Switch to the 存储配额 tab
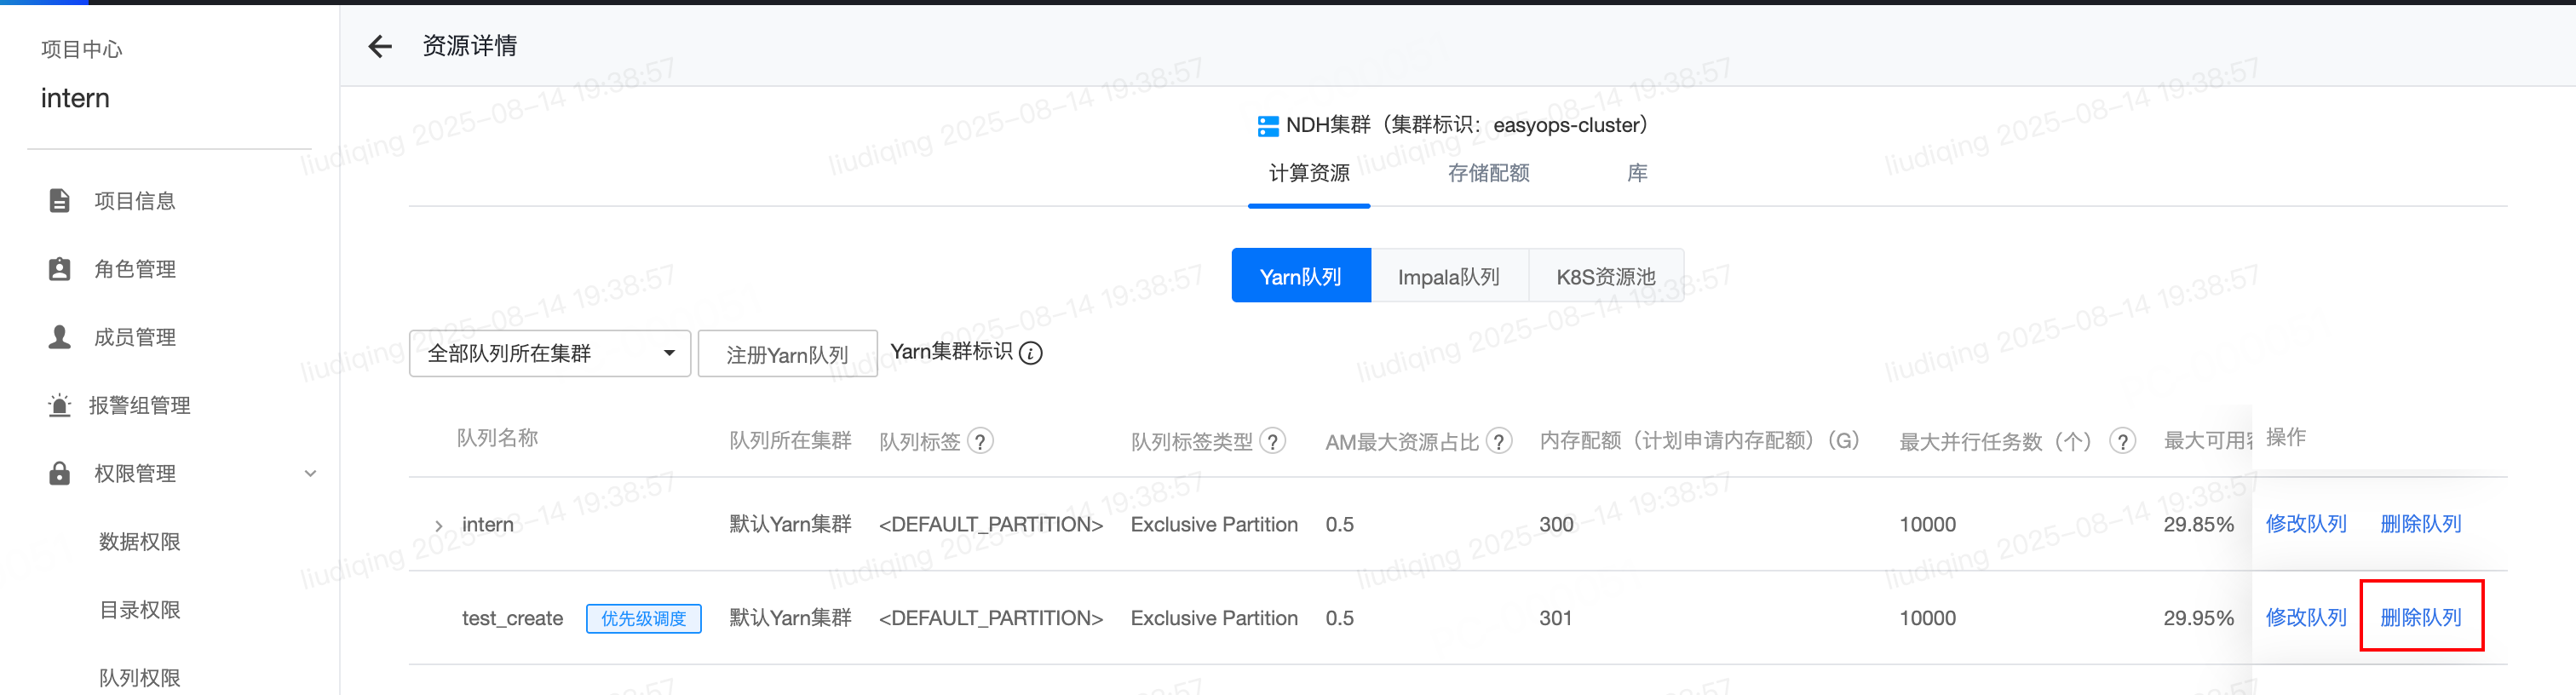 (x=1488, y=173)
